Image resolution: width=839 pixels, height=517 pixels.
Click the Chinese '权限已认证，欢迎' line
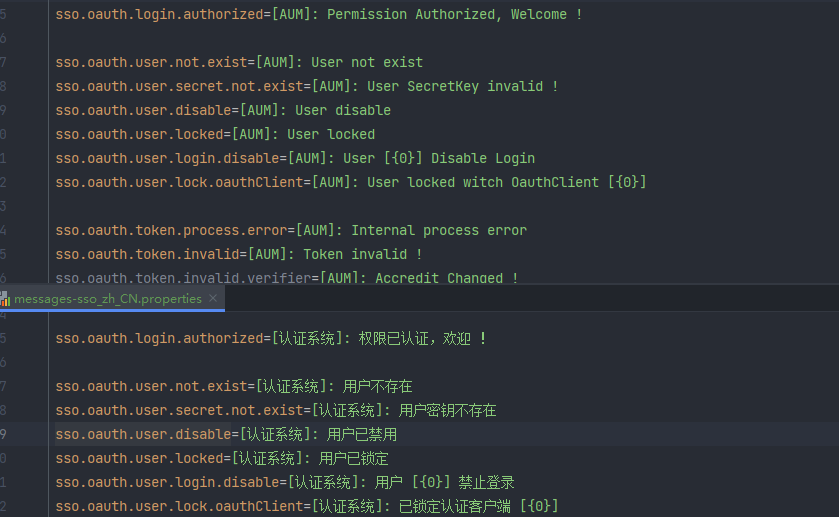[x=271, y=338]
